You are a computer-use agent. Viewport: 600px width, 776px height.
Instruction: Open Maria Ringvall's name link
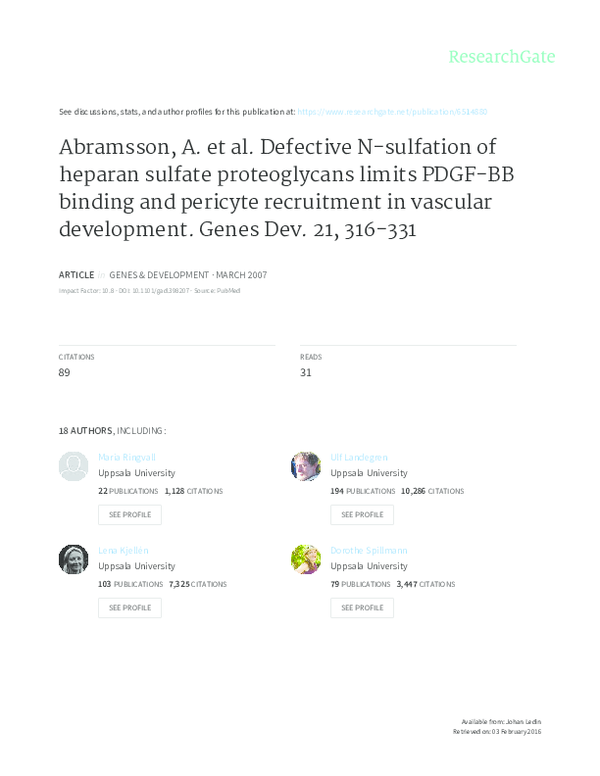pos(122,457)
